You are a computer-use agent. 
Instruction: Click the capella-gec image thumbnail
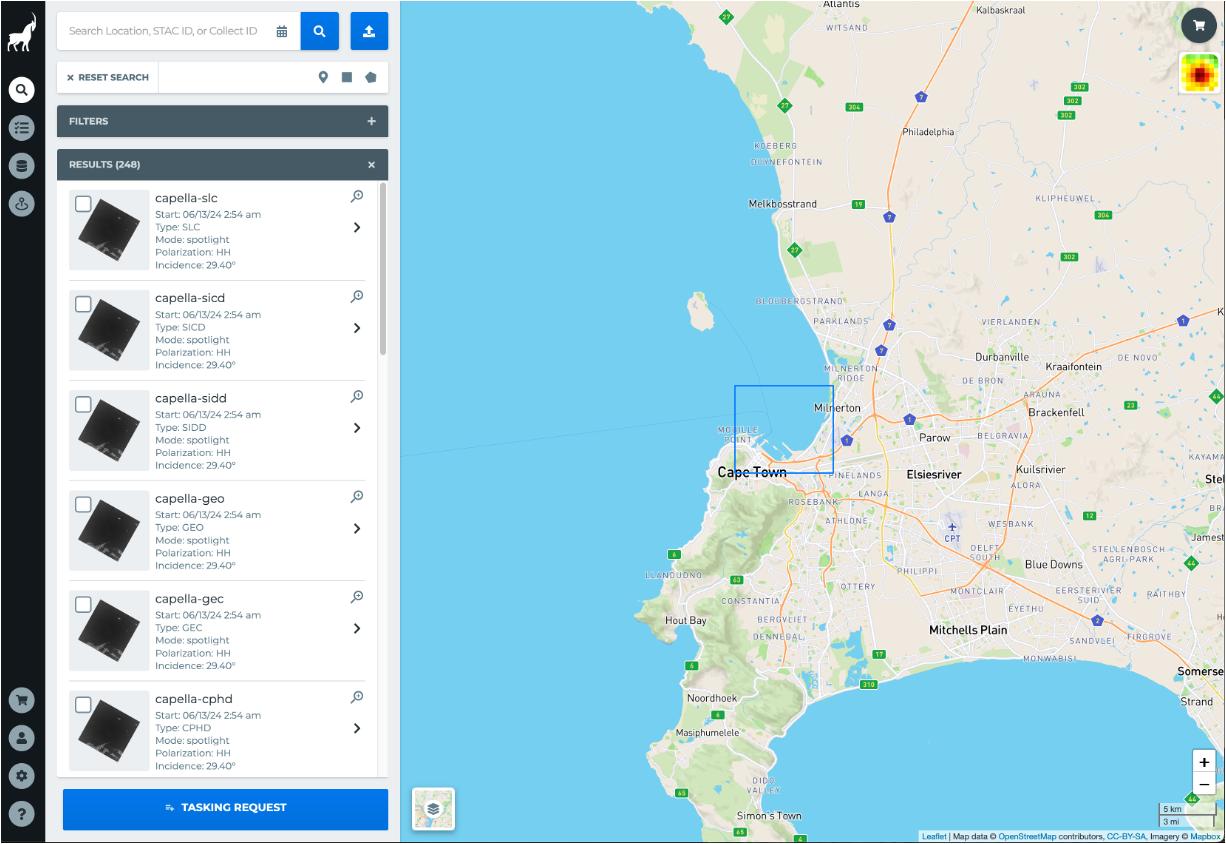pyautogui.click(x=109, y=630)
